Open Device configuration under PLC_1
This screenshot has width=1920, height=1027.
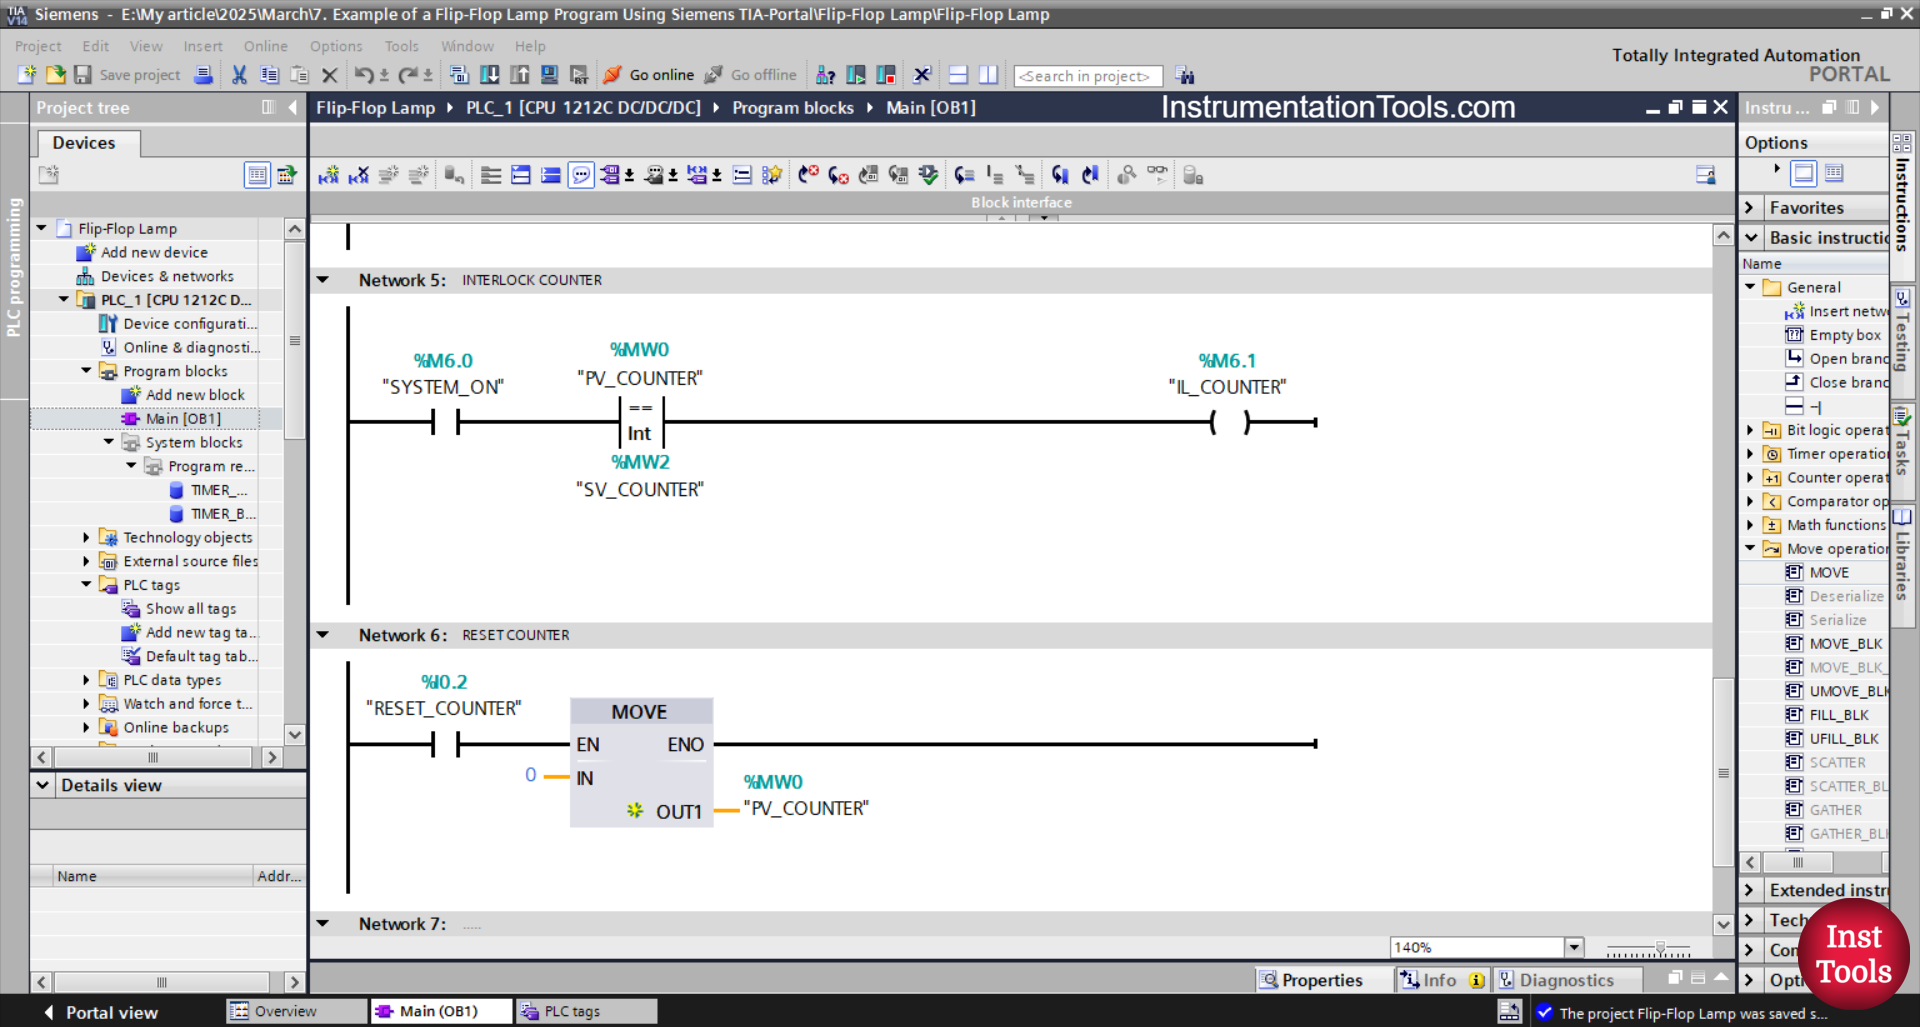pyautogui.click(x=191, y=323)
